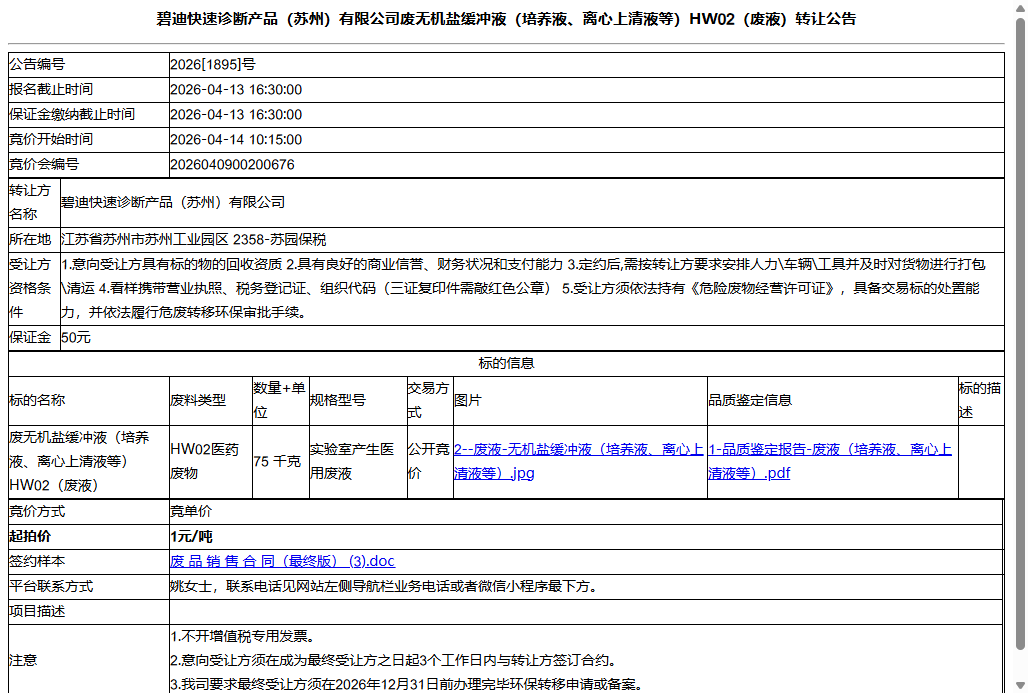This screenshot has width=1028, height=693.
Task: Click the 保证金缴纳截止时间 label
Action: coord(72,114)
